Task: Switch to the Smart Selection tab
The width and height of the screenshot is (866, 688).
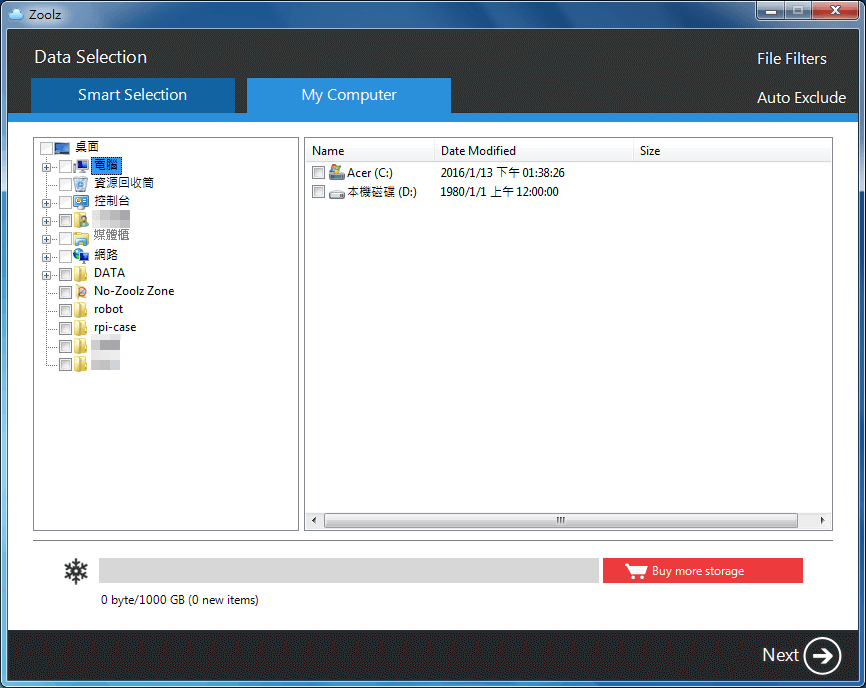Action: coord(133,94)
